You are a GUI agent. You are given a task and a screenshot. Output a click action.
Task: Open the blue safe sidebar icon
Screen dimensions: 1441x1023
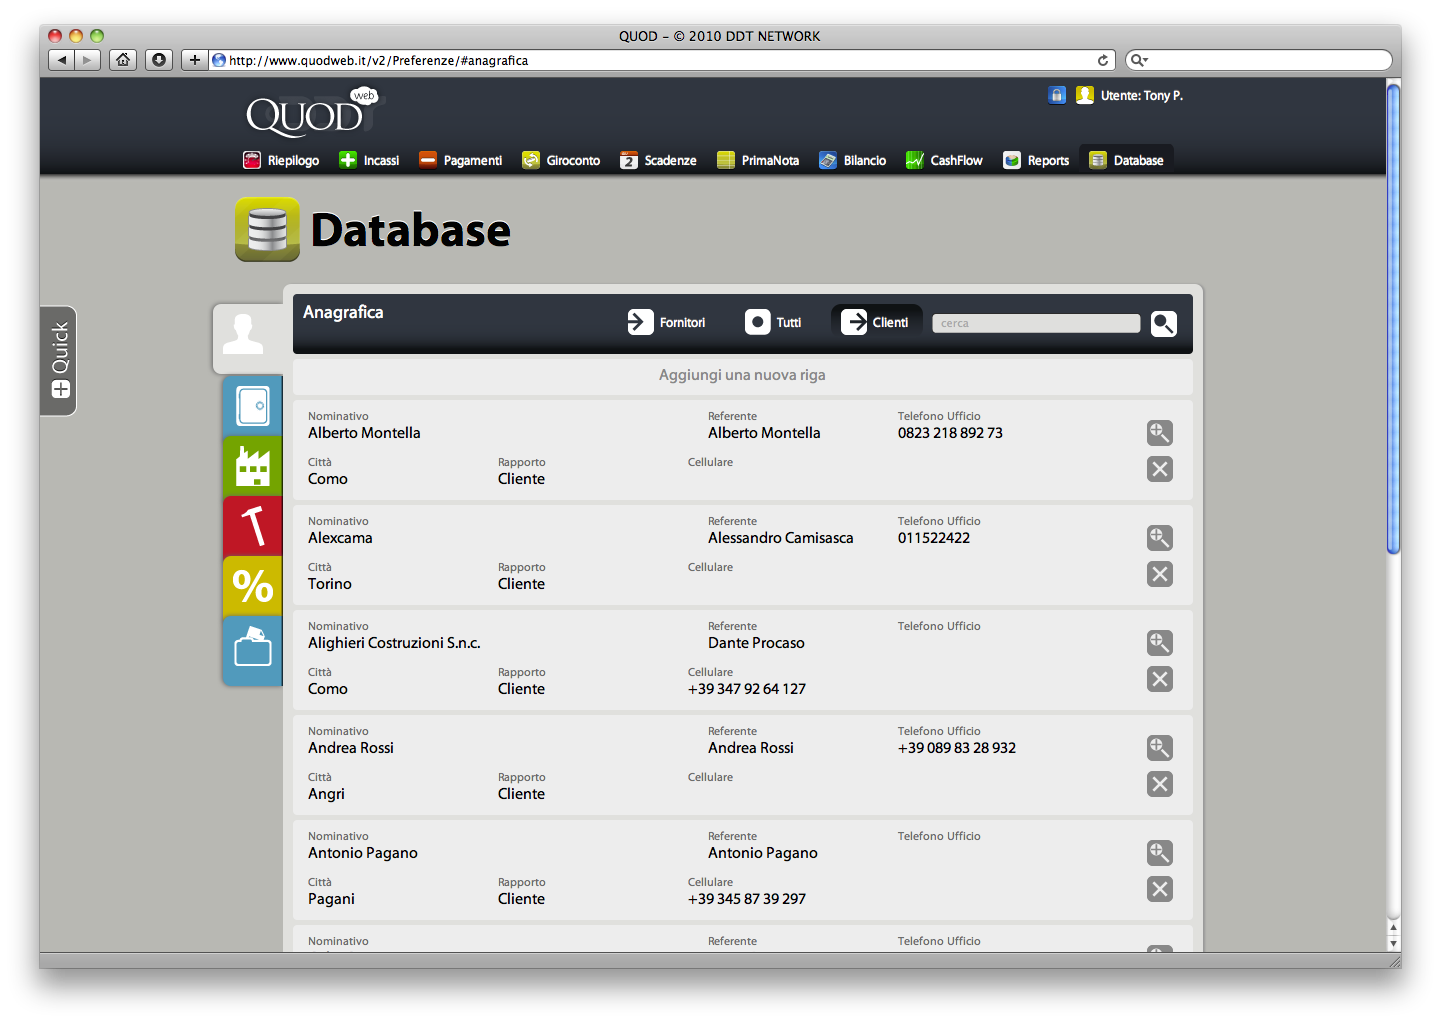click(253, 406)
